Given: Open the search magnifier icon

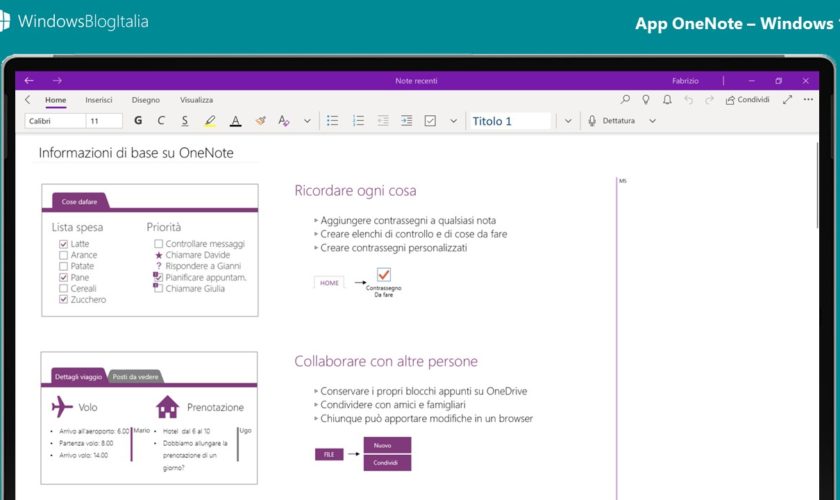Looking at the screenshot, I should click(626, 100).
